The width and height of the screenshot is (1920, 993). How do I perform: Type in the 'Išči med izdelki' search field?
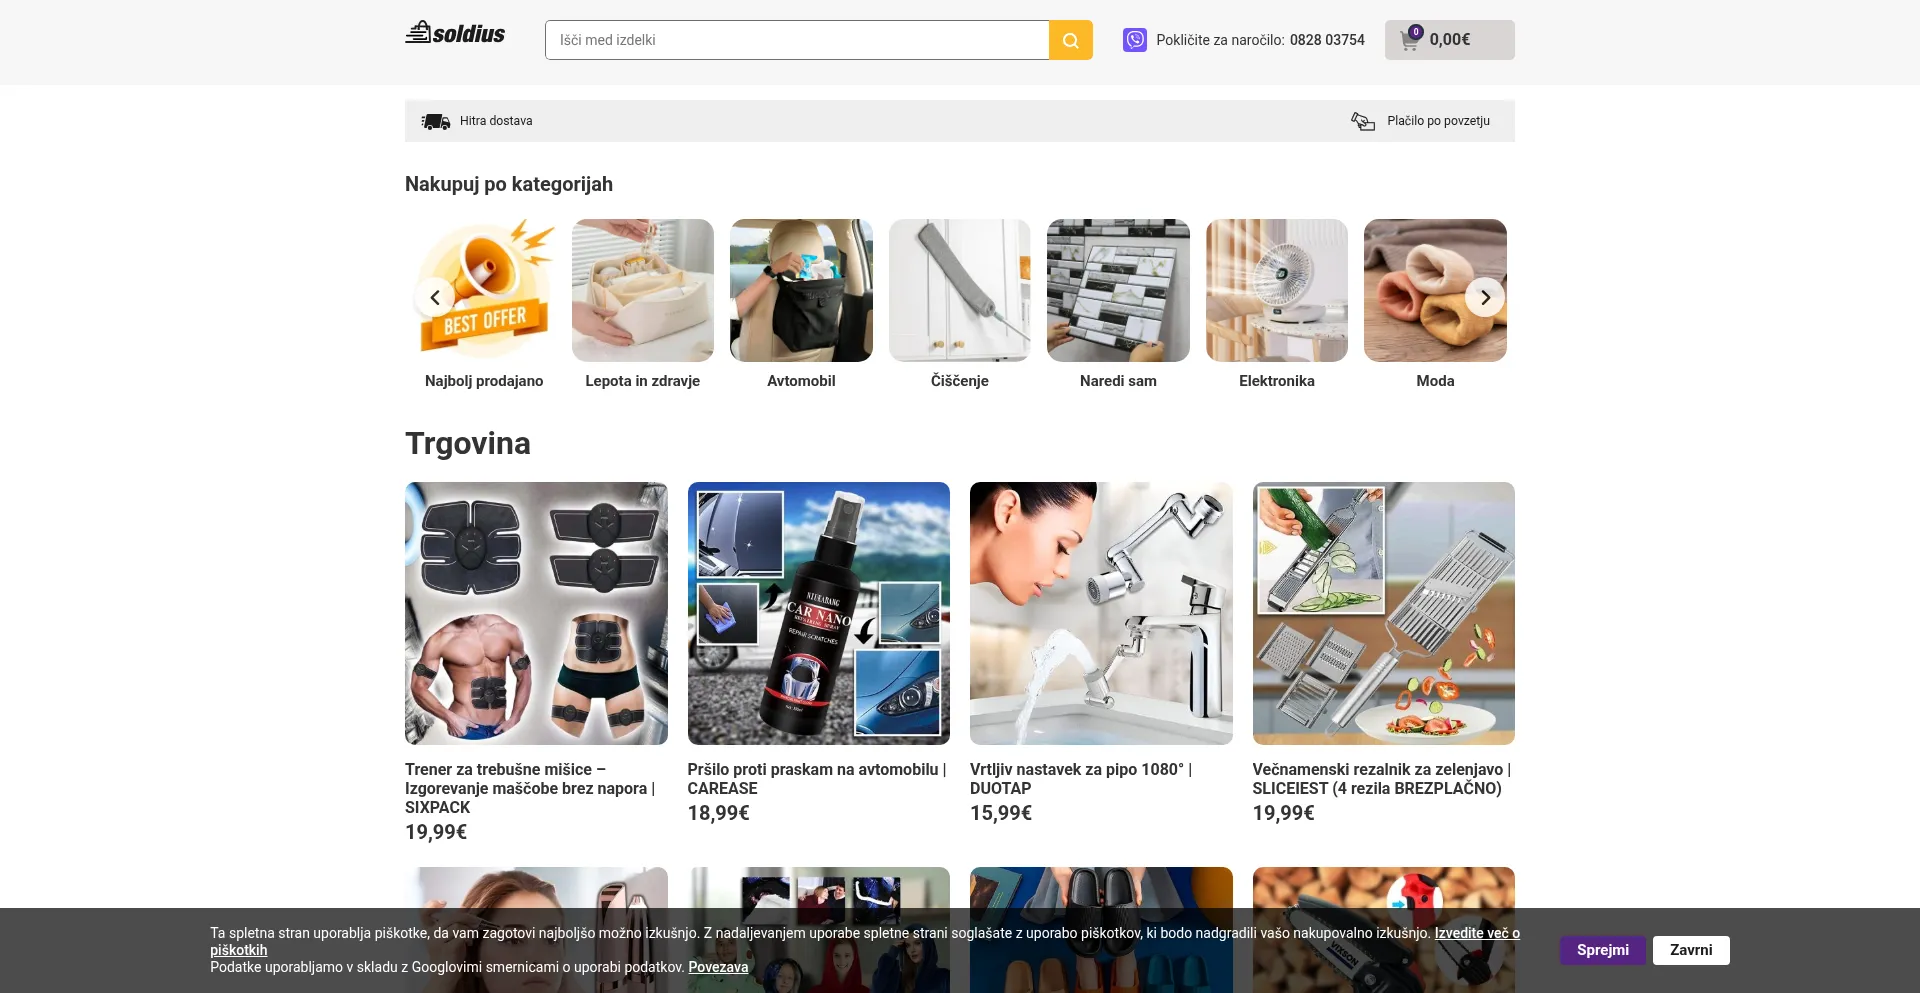click(797, 40)
